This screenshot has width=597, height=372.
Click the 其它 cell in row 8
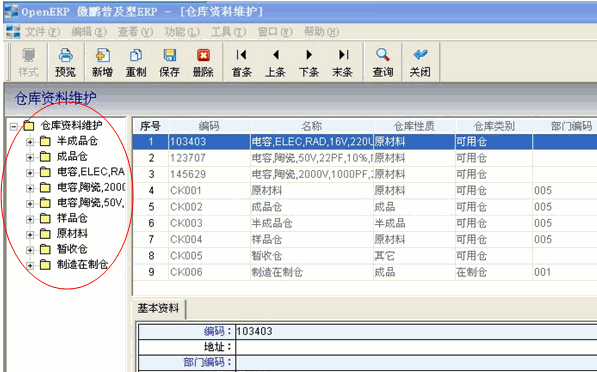[x=414, y=256]
